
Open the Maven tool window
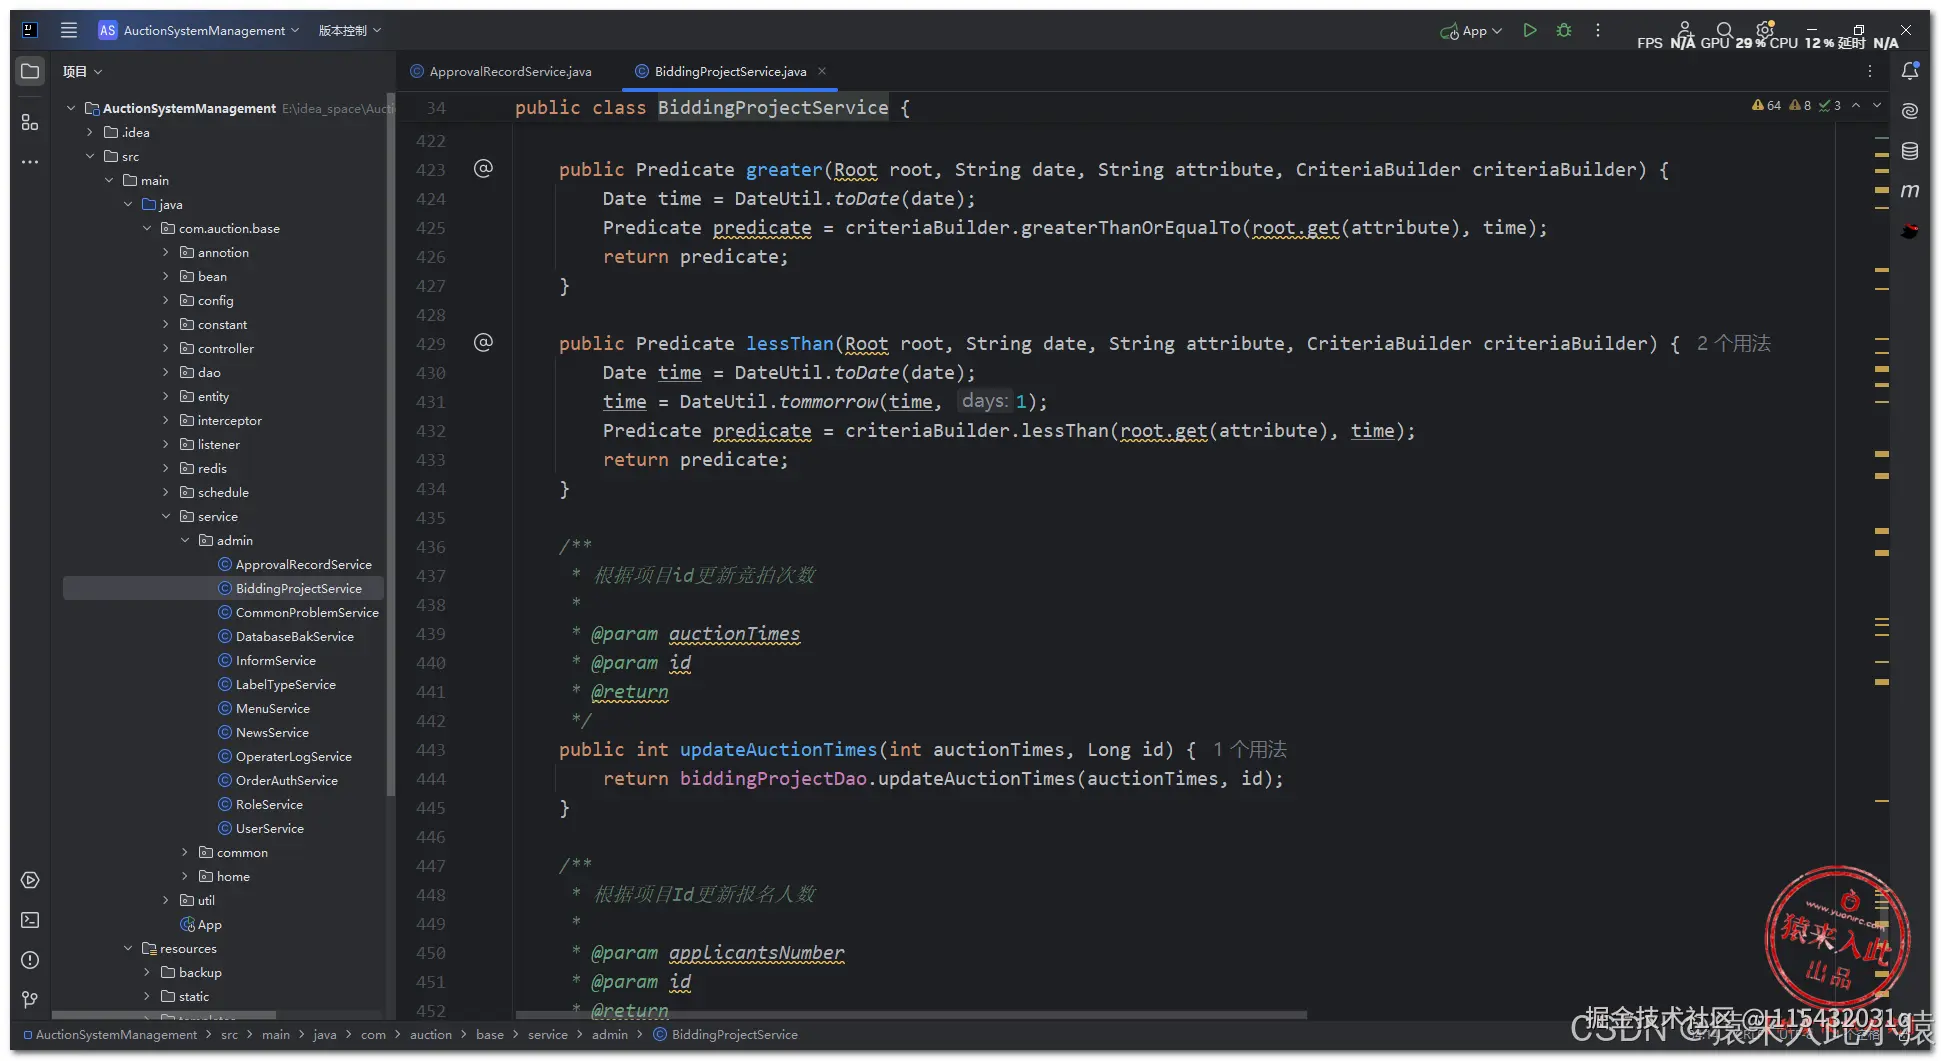1910,190
